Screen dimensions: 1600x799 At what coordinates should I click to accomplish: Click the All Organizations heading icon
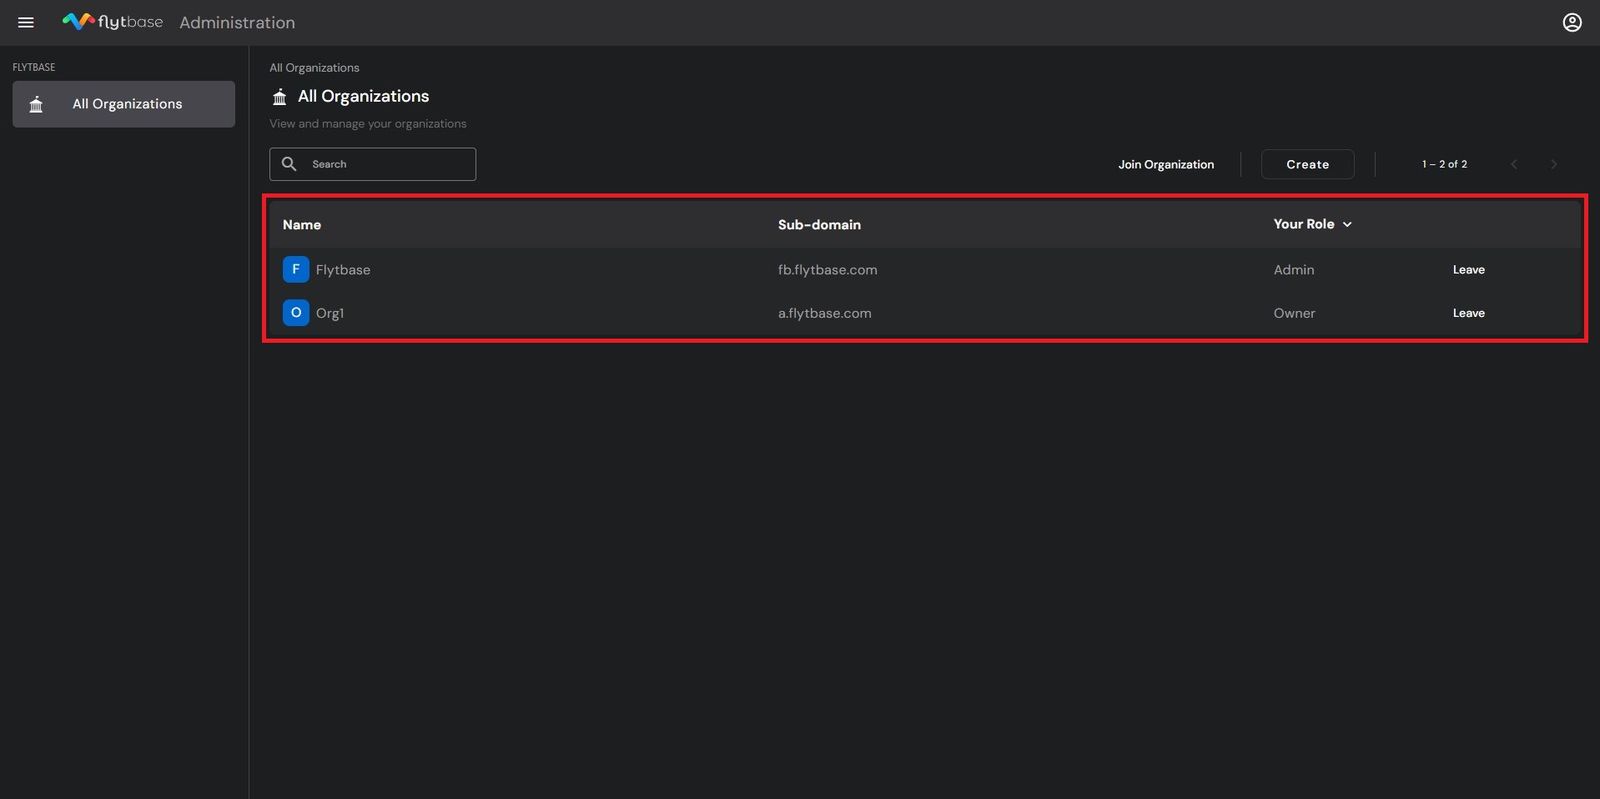[280, 97]
